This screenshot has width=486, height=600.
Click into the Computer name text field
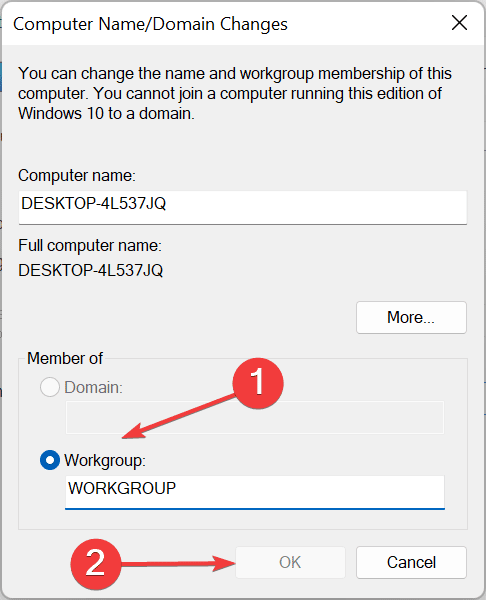click(243, 207)
